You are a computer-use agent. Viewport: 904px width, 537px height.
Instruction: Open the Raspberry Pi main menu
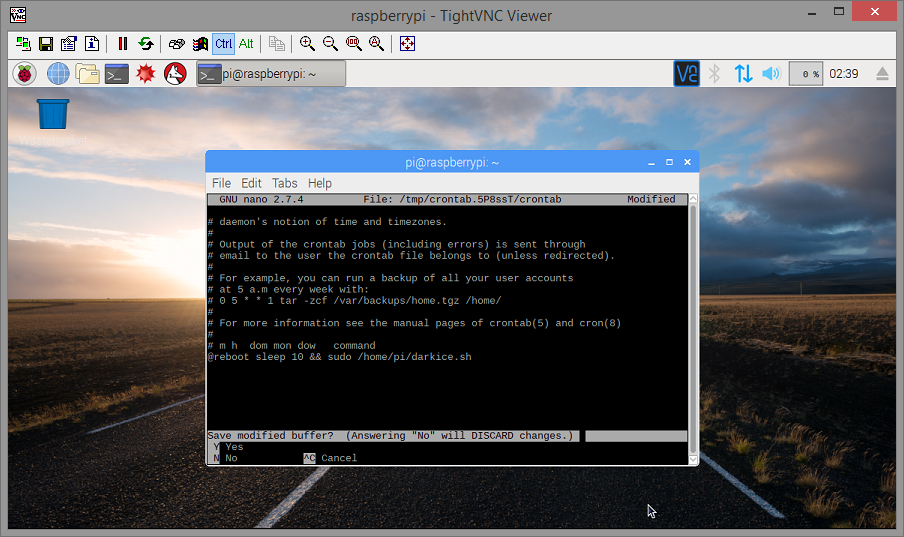(x=24, y=74)
